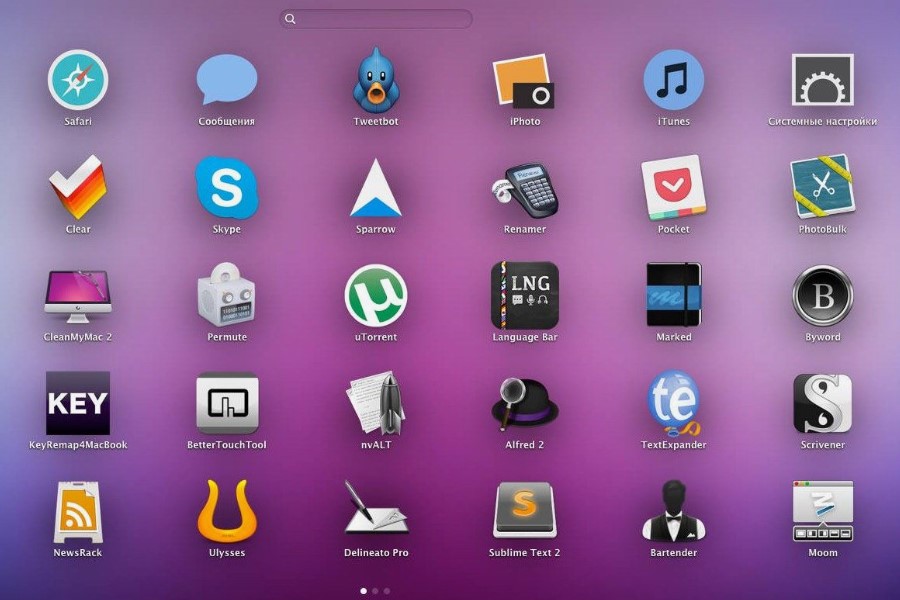Screen dimensions: 900x600
Task: Open the uTorrent client
Action: [x=376, y=296]
